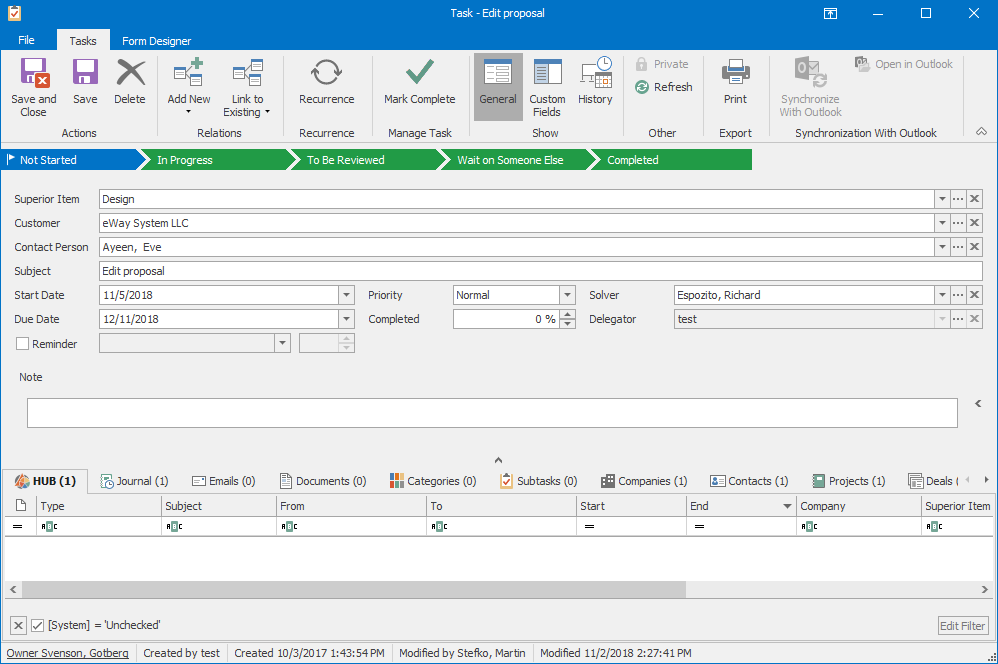Open the Documents (0) tab
The width and height of the screenshot is (998, 664).
coord(323,481)
